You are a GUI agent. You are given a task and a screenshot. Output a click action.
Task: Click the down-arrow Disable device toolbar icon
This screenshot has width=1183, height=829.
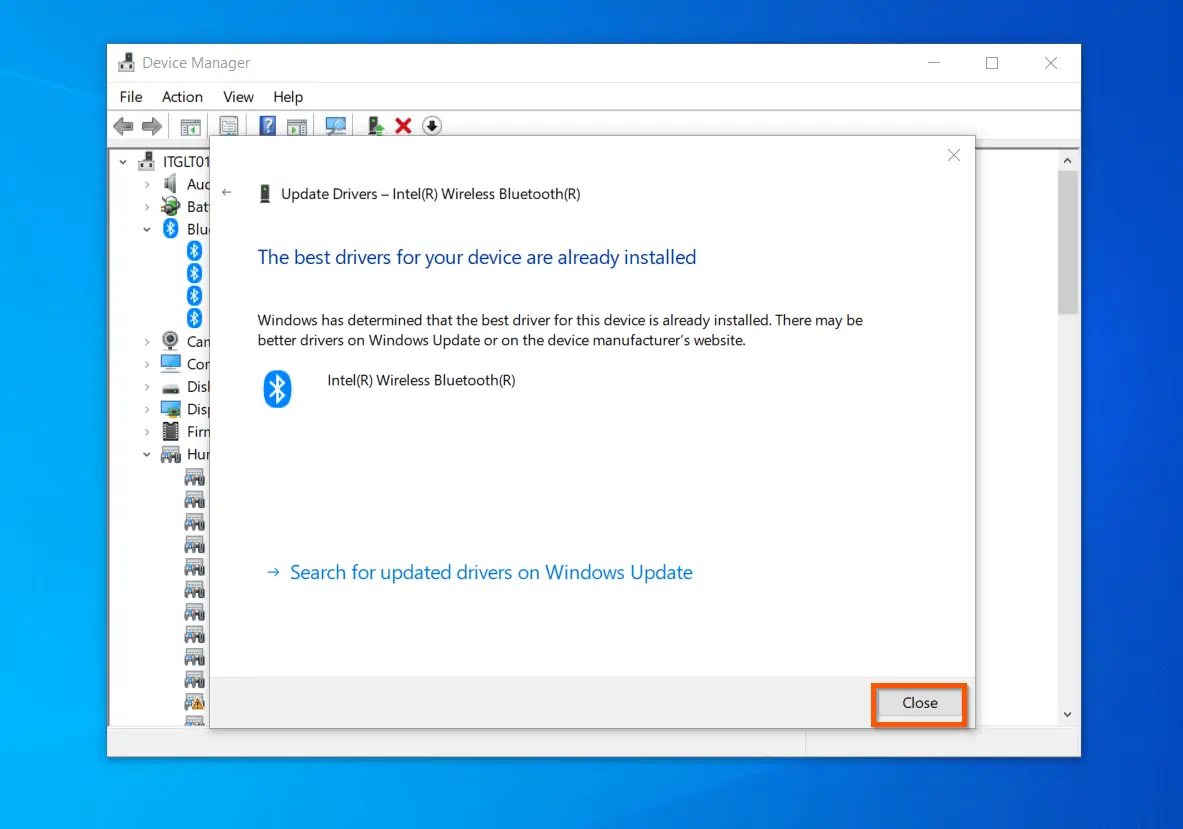[x=432, y=126]
